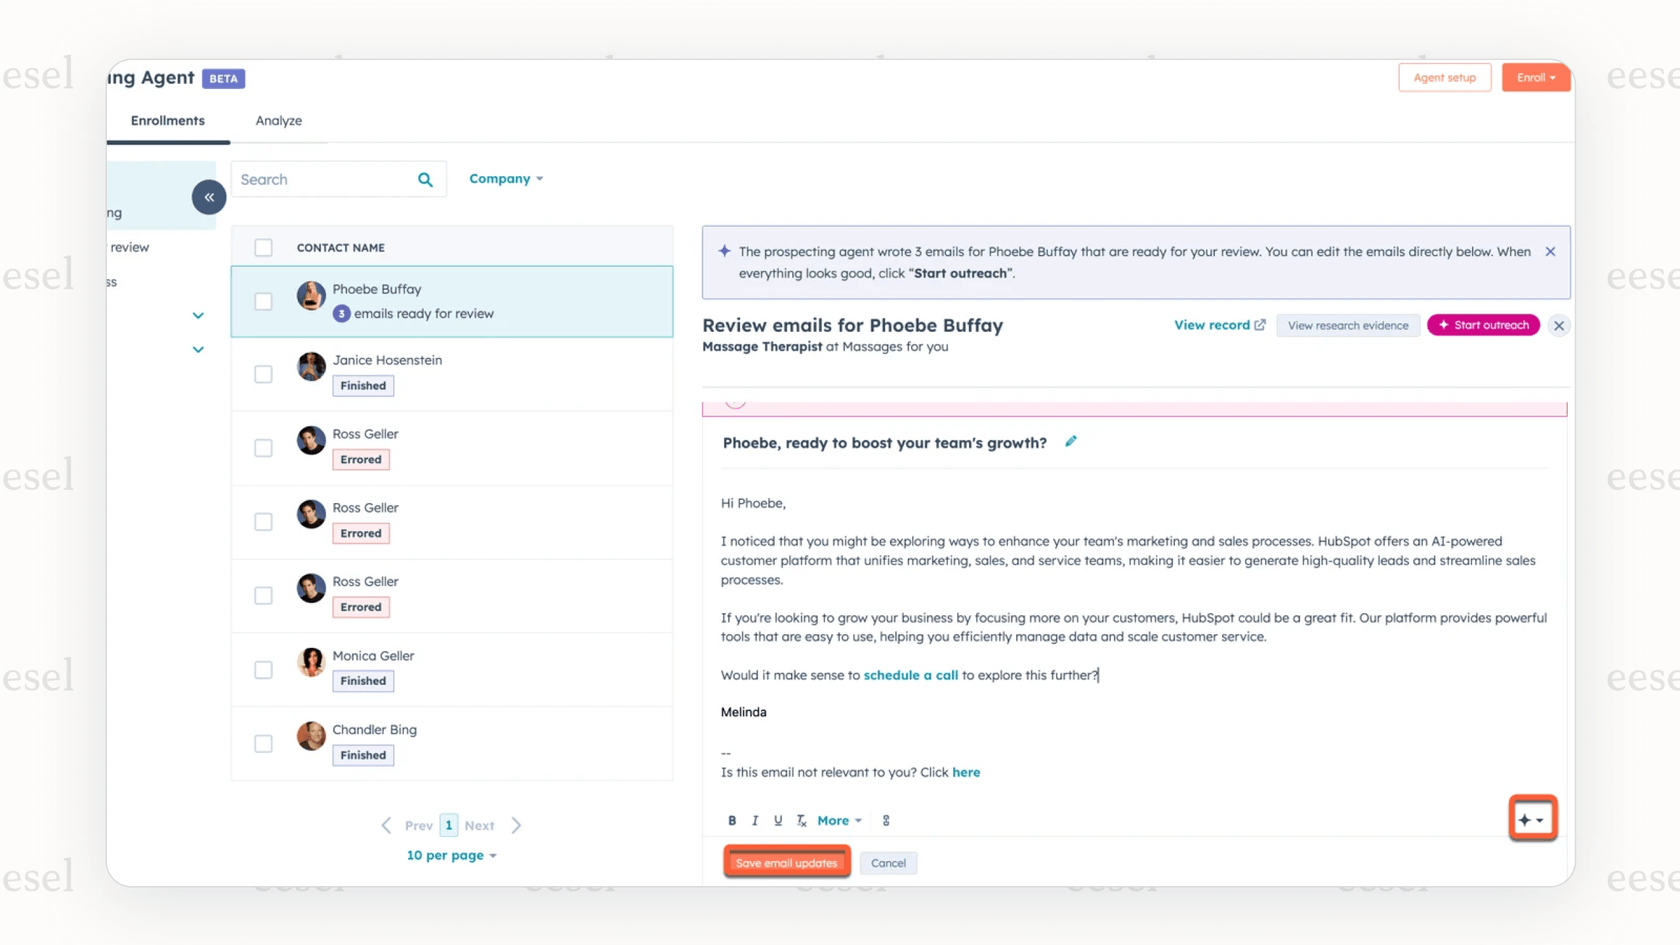1680x945 pixels.
Task: Switch to the Analyze tab
Action: point(278,120)
